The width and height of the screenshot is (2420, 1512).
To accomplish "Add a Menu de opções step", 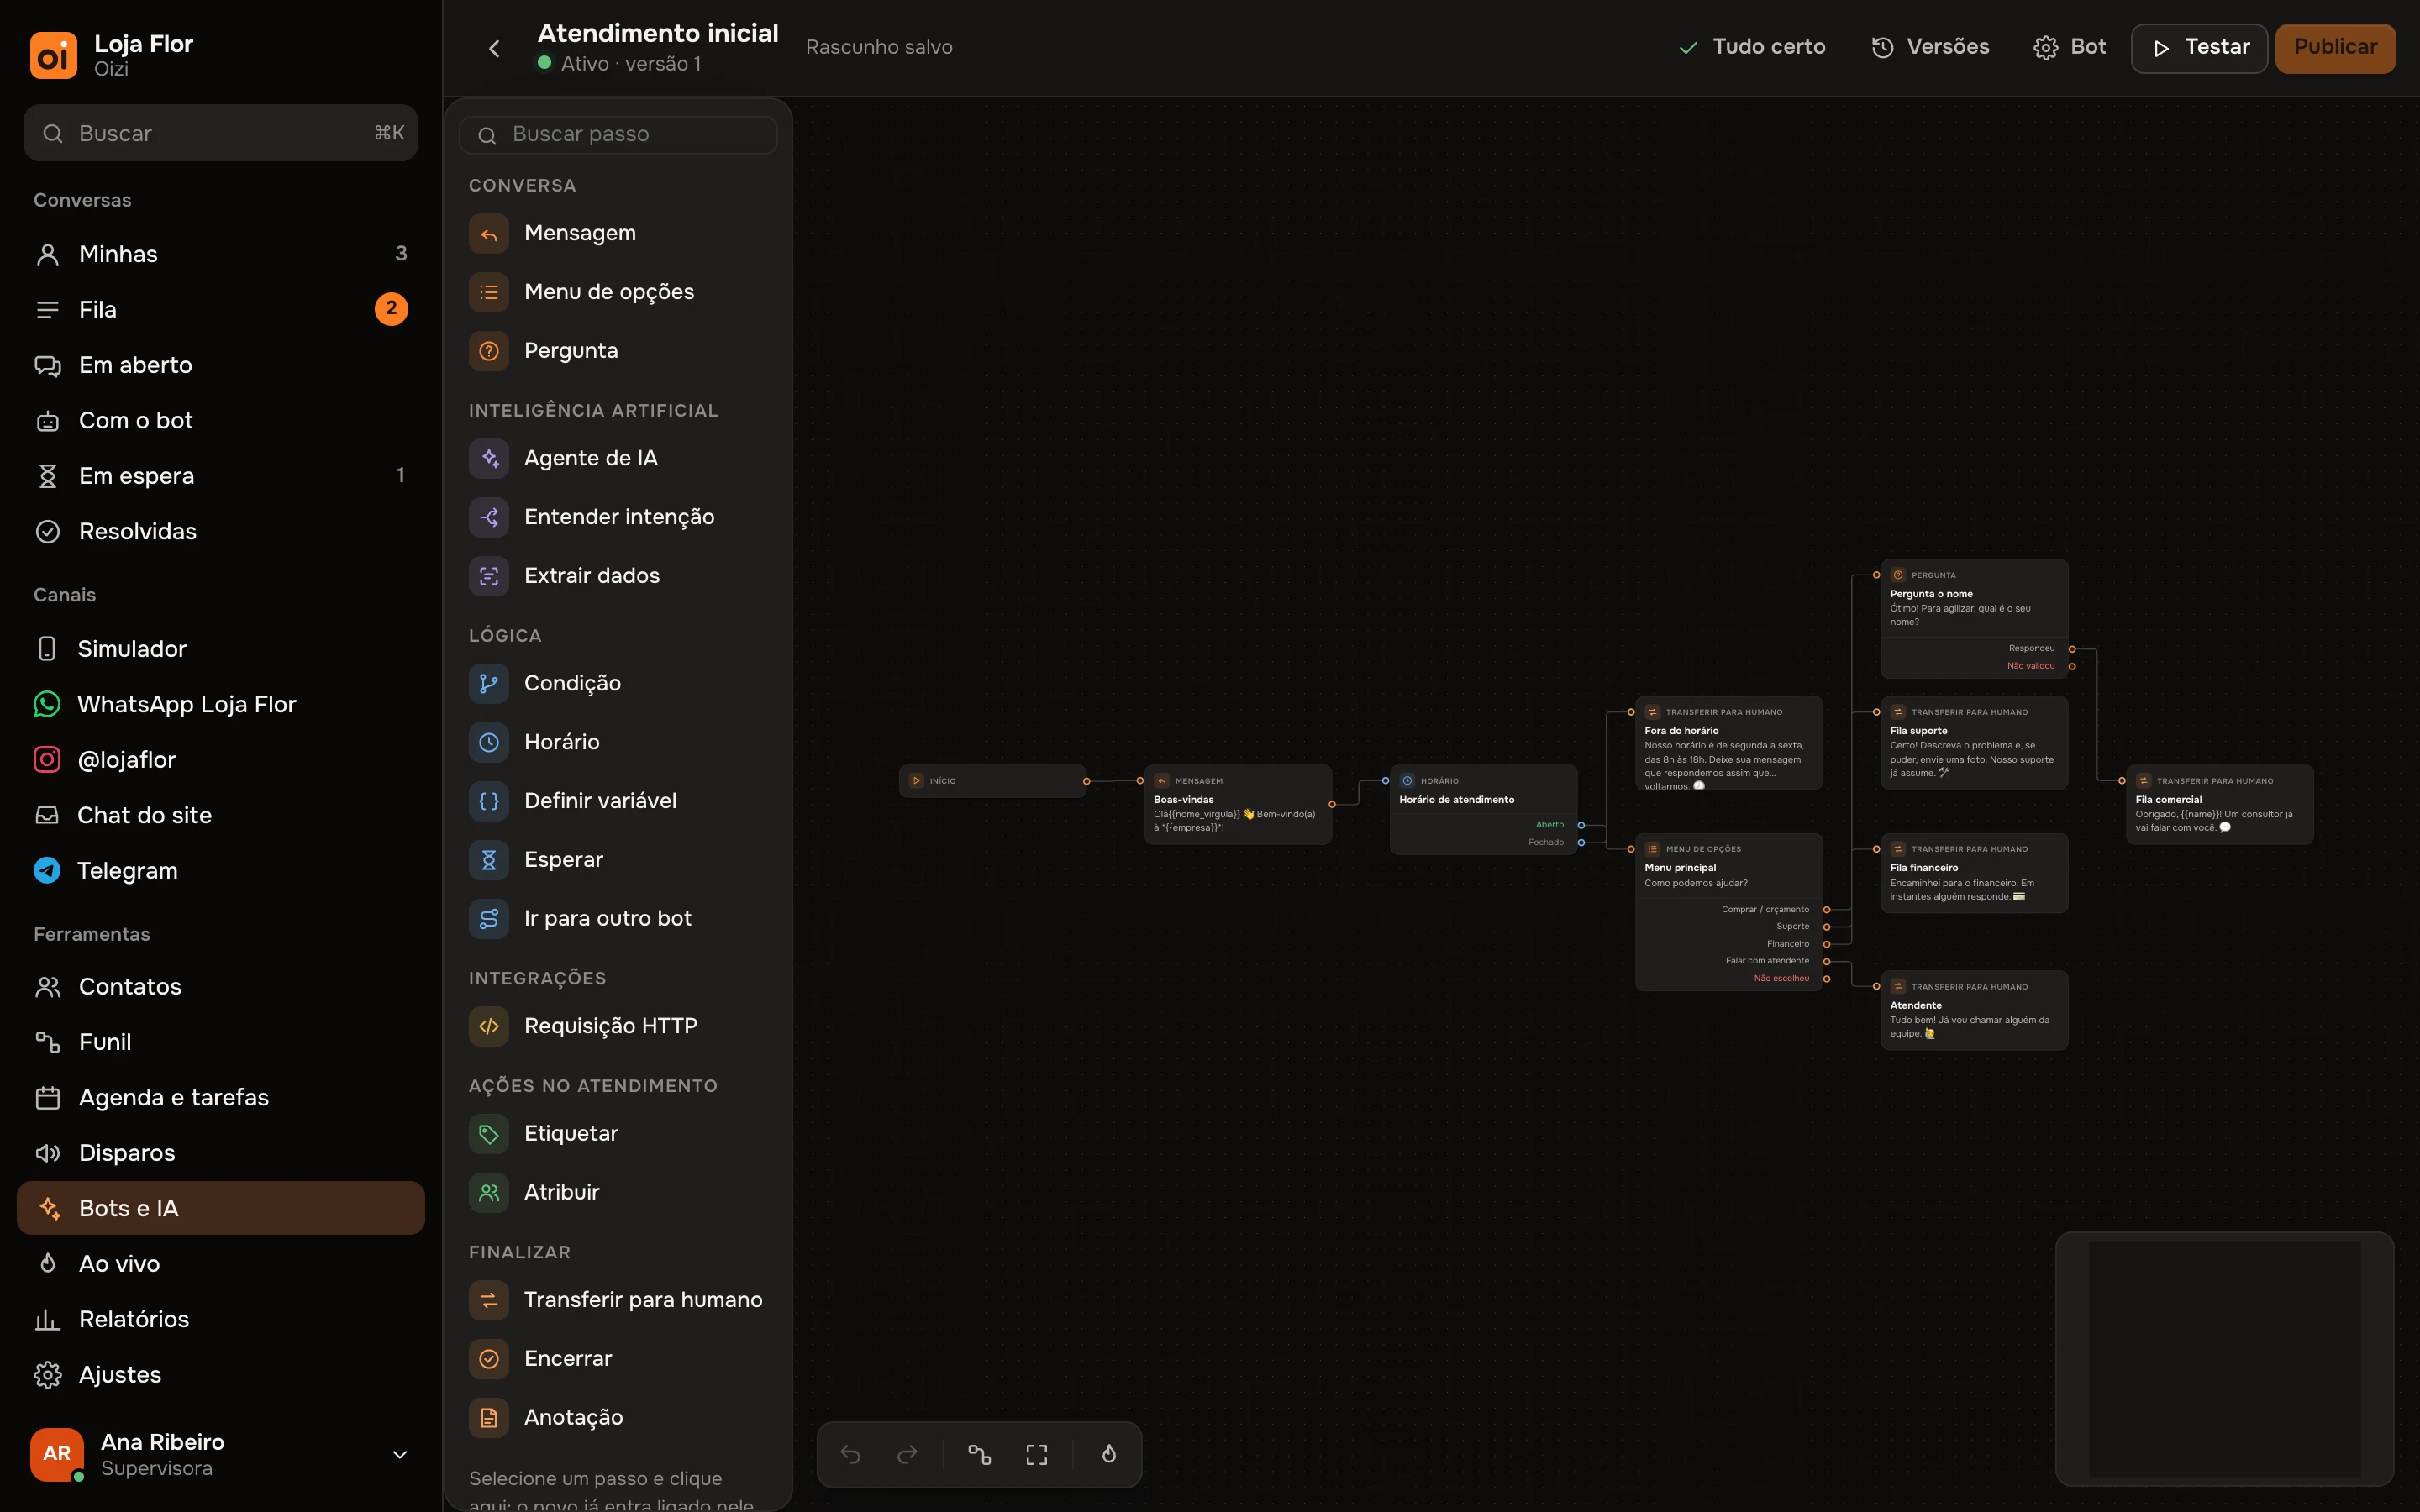I will (x=617, y=292).
